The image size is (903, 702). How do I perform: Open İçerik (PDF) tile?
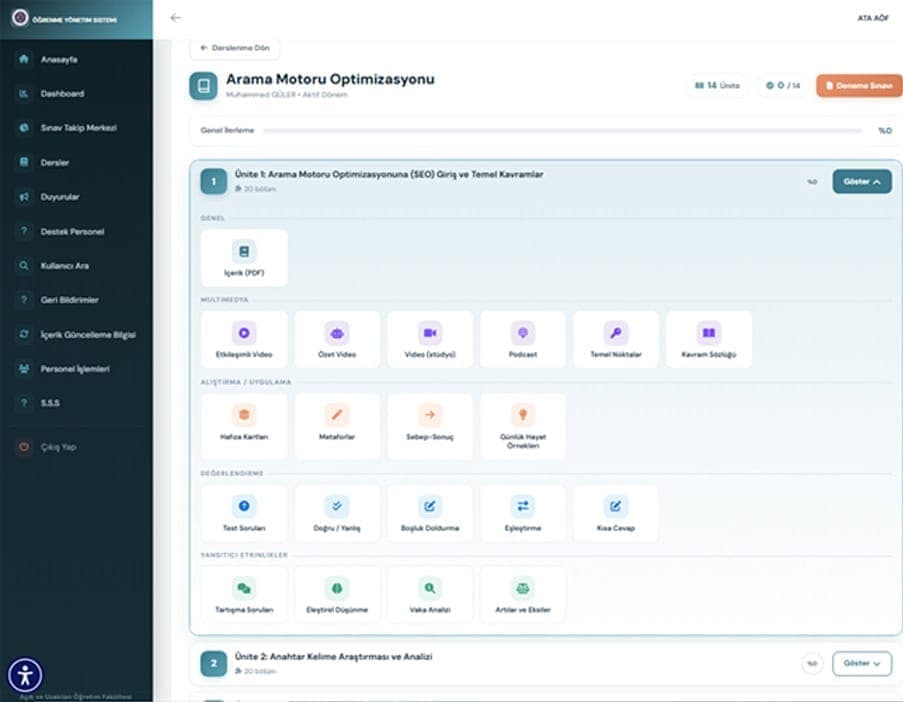[x=244, y=257]
